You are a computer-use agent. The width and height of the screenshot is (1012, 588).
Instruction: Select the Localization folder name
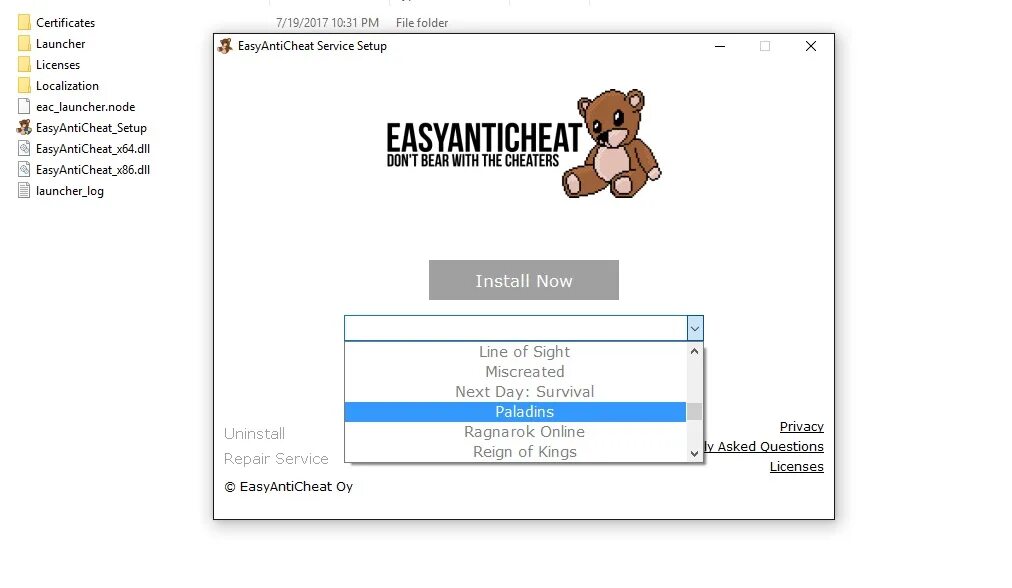[x=67, y=86]
